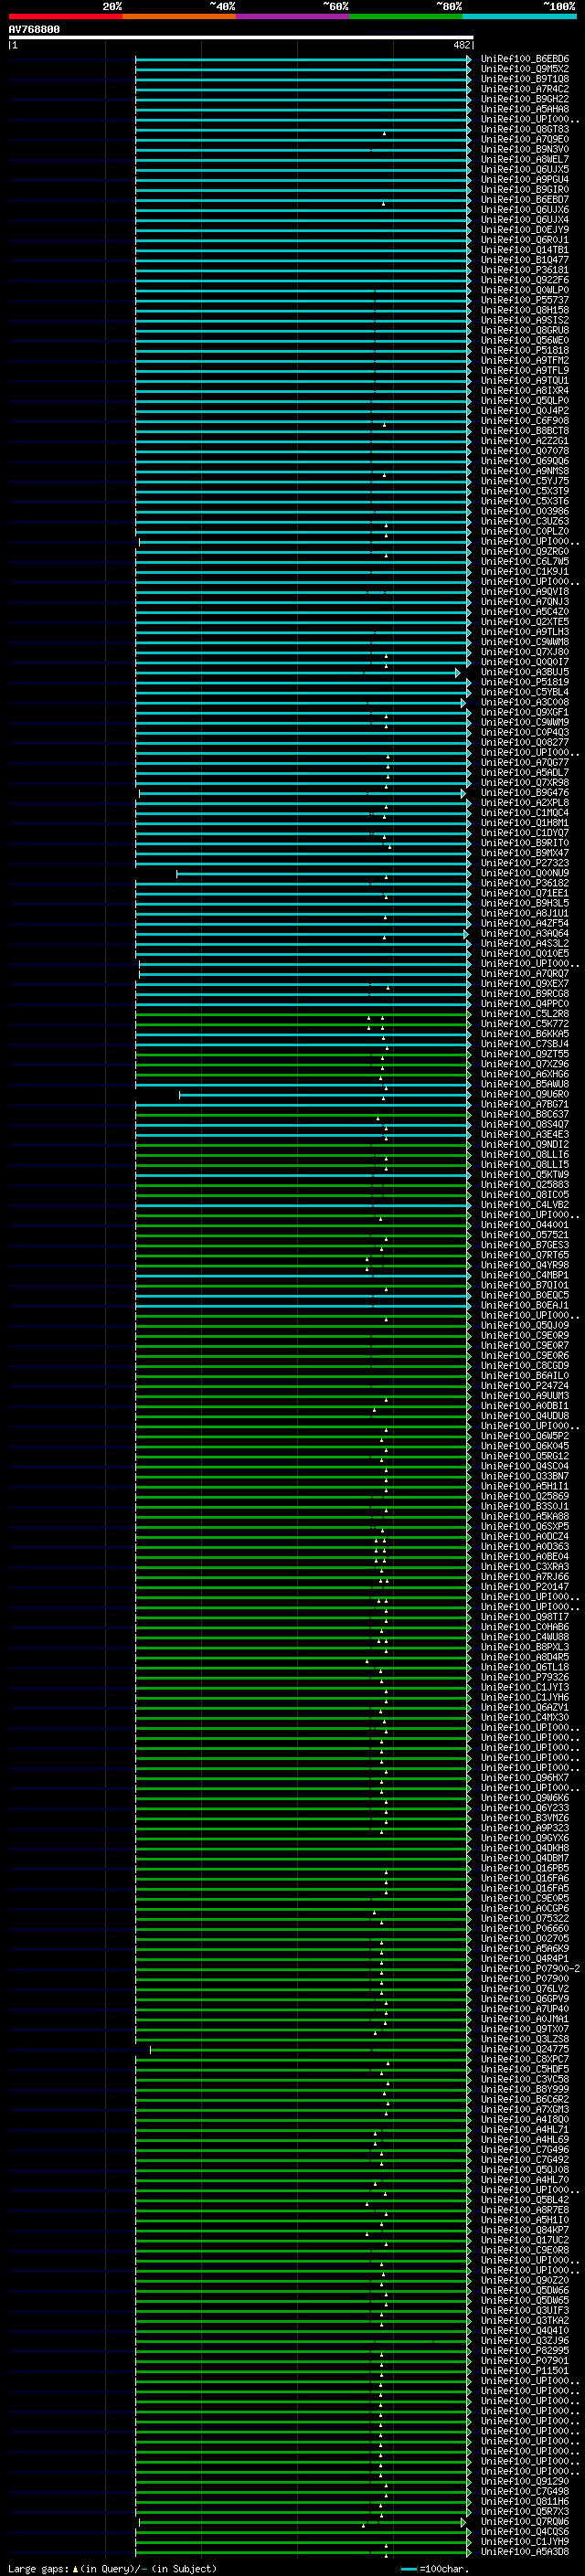Select label UniRef100_A9UUM3

(x=524, y=1396)
